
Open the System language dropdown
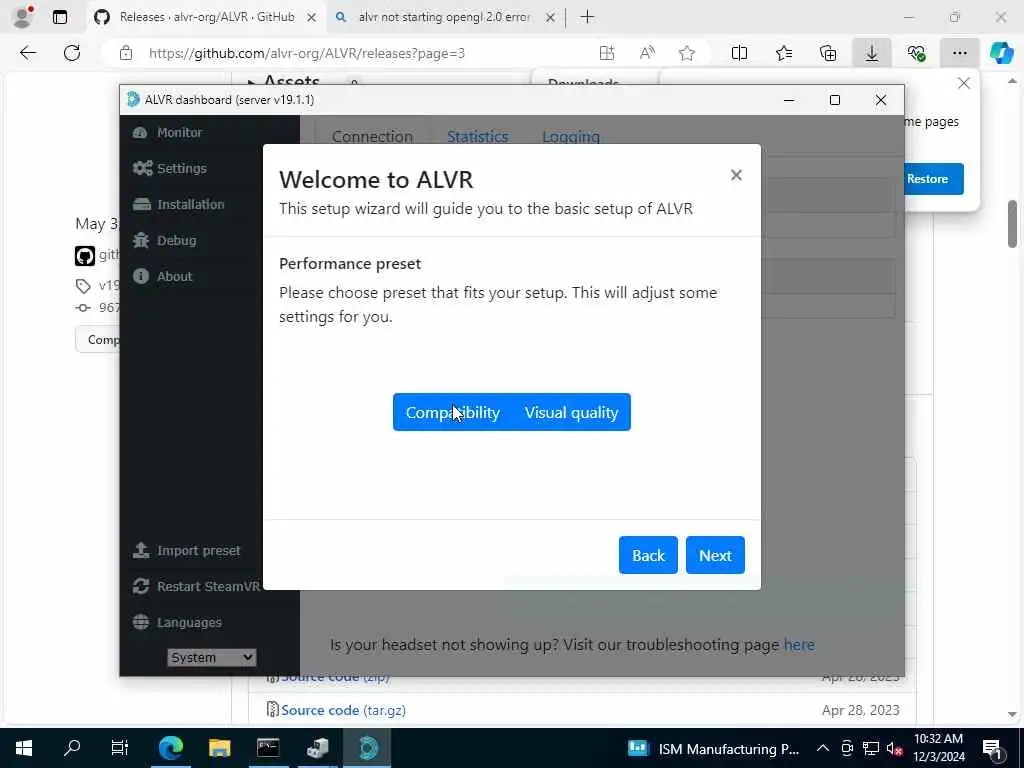tap(212, 658)
